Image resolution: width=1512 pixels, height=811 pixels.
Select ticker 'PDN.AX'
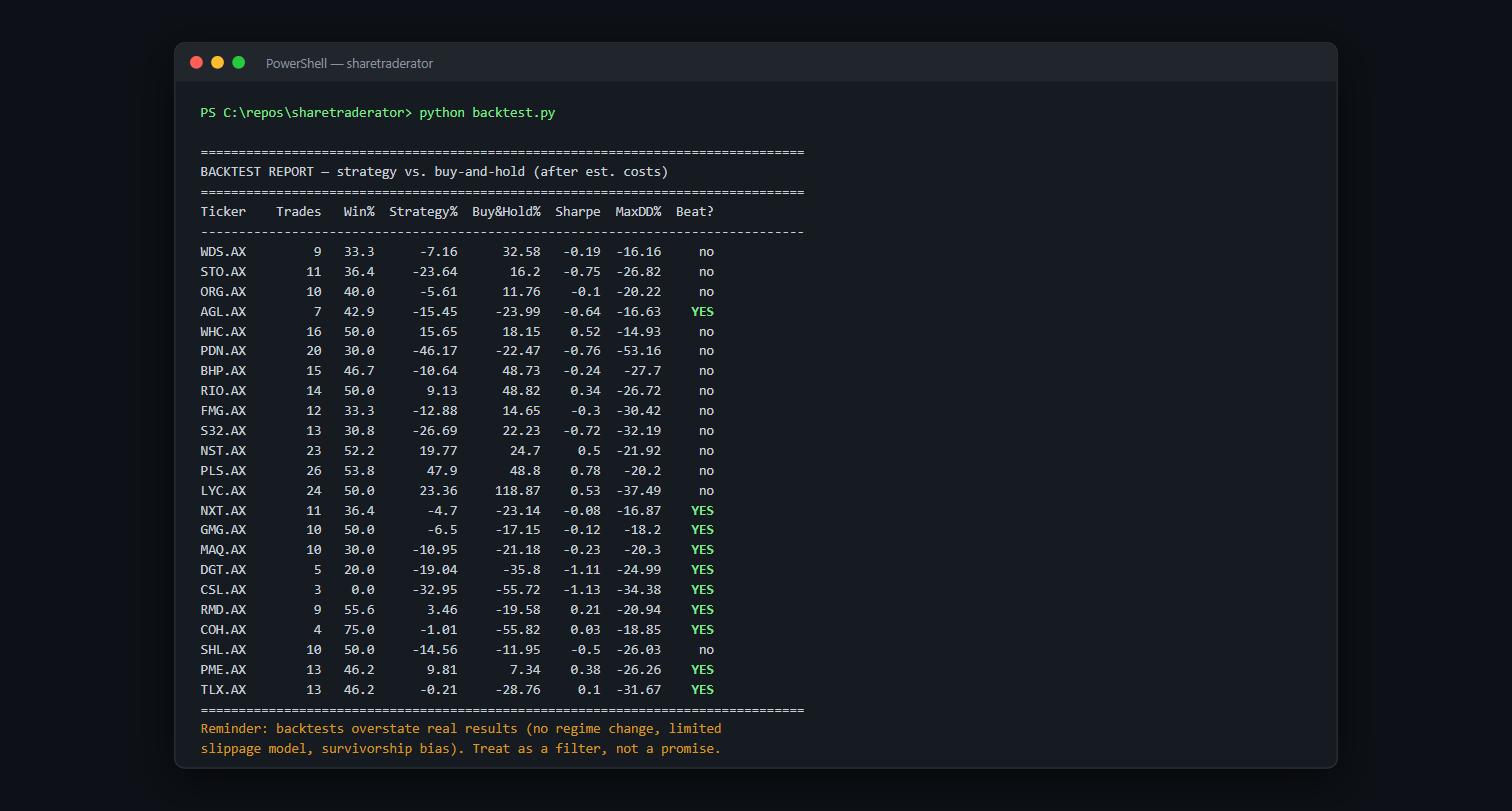pos(223,350)
